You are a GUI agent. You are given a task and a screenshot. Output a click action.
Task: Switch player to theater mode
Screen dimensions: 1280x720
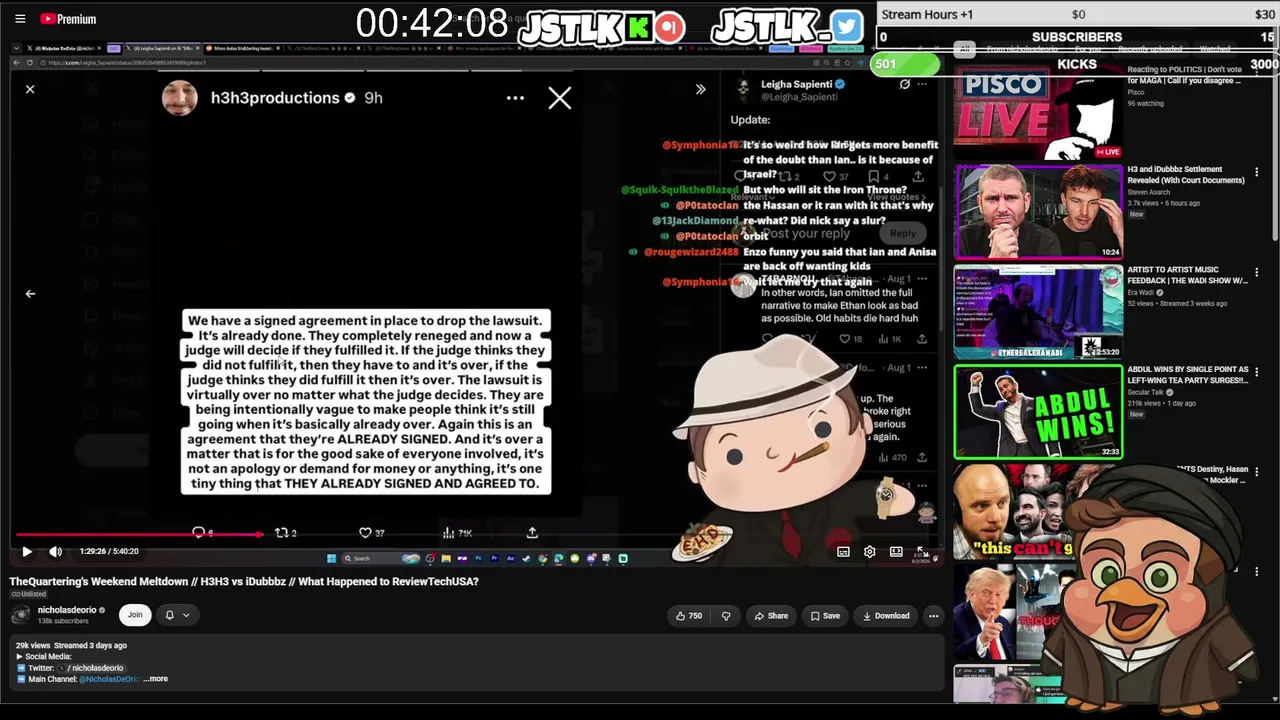point(896,551)
